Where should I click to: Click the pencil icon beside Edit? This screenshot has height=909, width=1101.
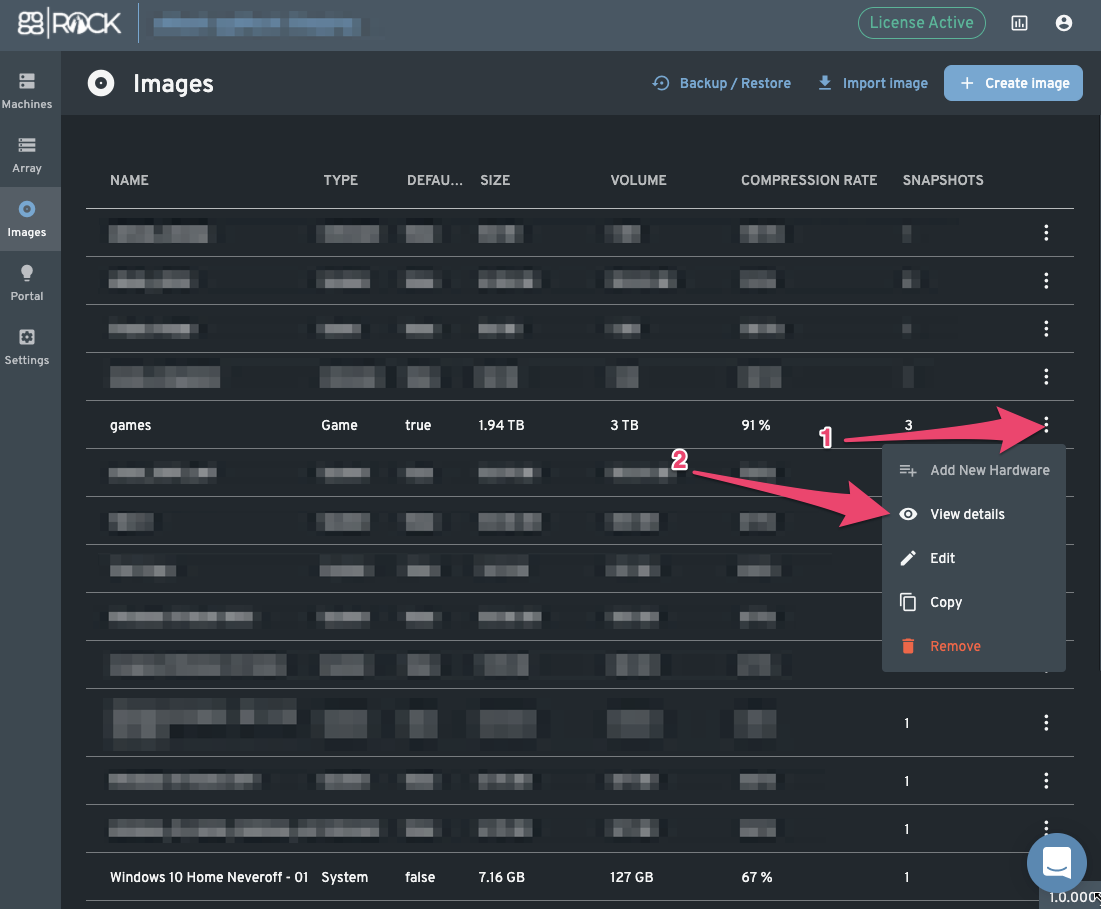tap(908, 558)
